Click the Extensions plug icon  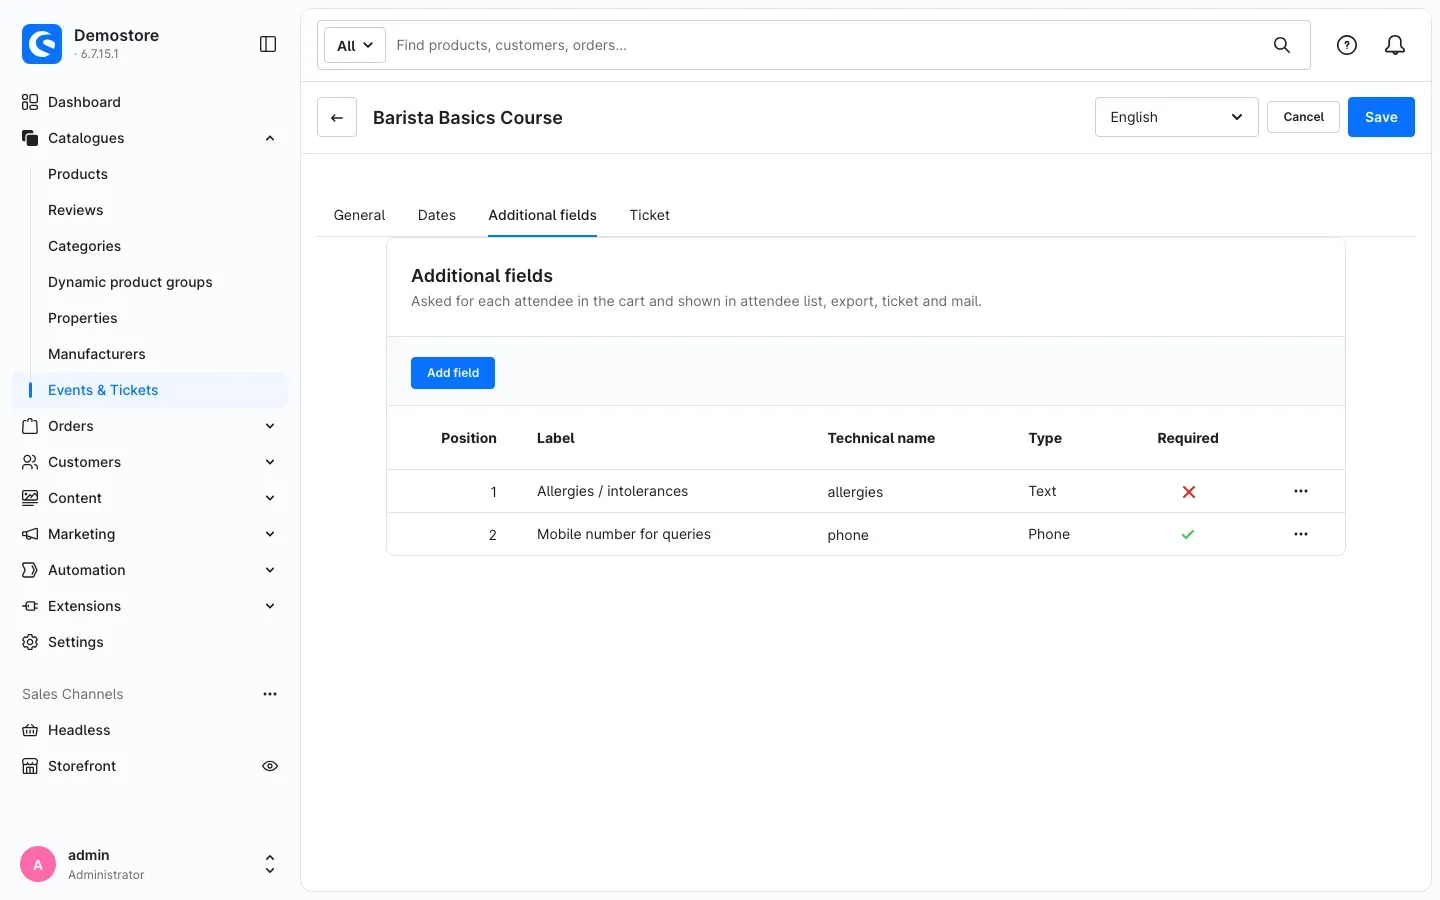point(30,606)
